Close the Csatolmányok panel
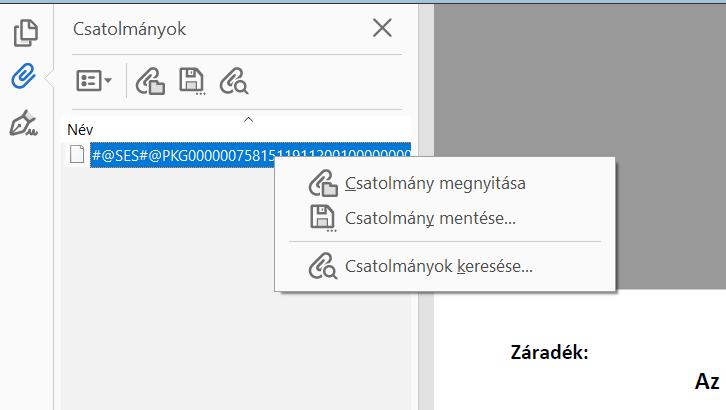 382,28
